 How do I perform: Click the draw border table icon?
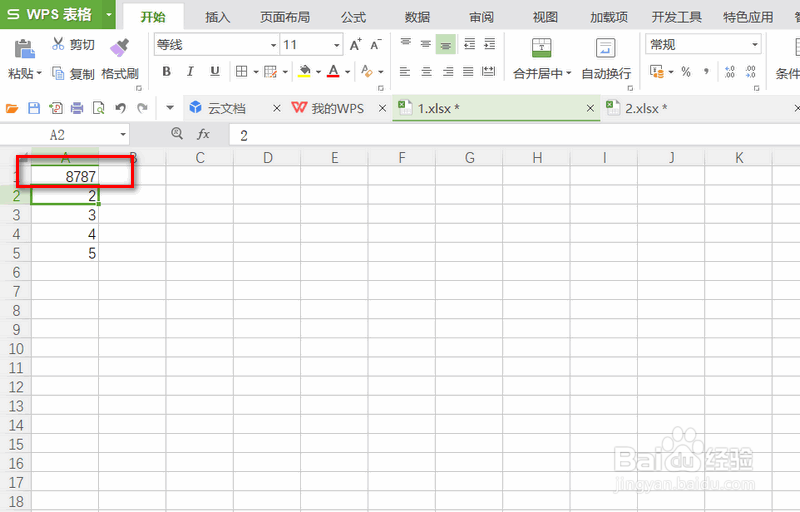tap(270, 72)
